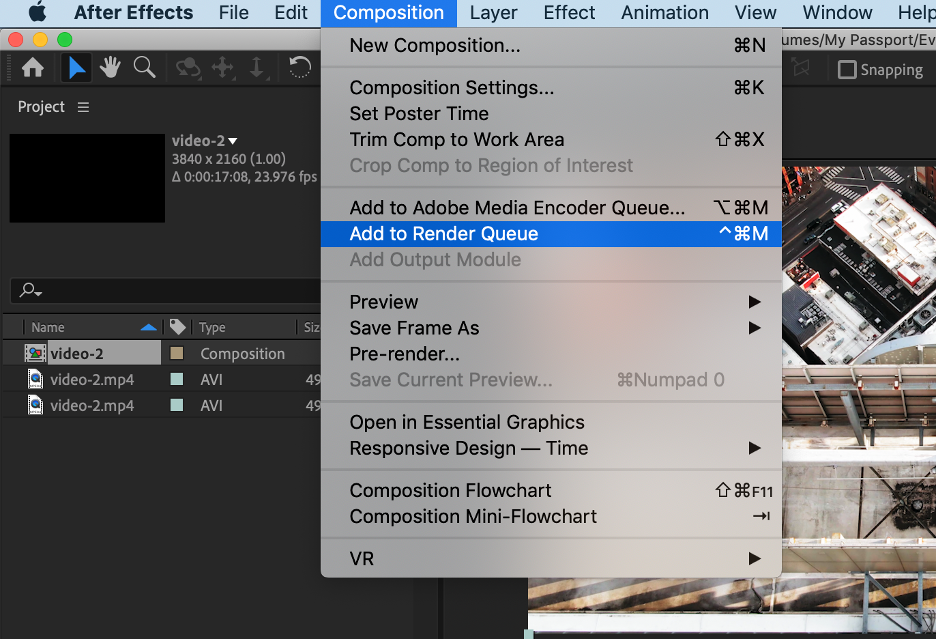936x640 pixels.
Task: Click the Home icon in toolbar
Action: (x=33, y=68)
